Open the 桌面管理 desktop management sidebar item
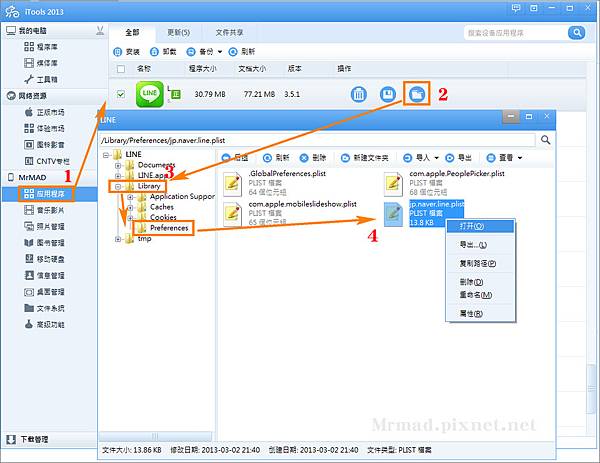 44,292
